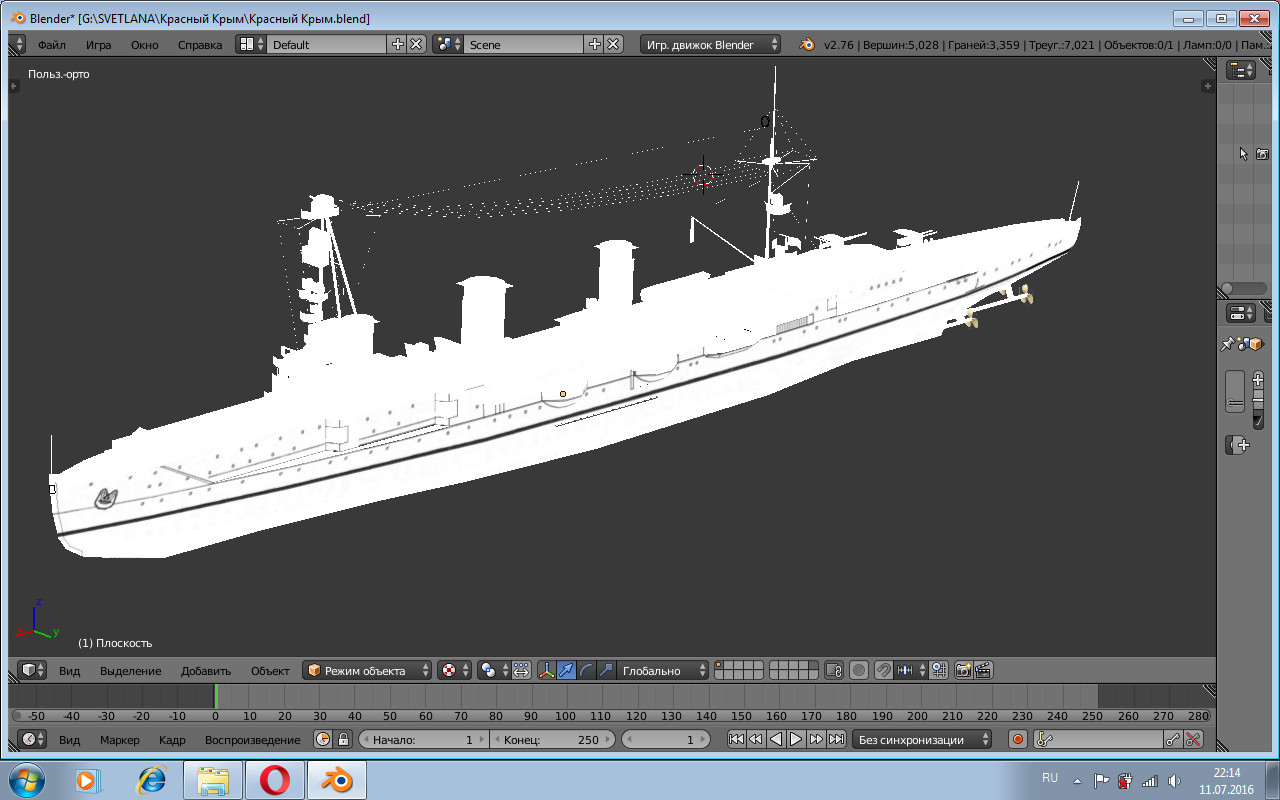The image size is (1280, 800).
Task: Click the OpenGL render animation clapper icon
Action: [x=983, y=670]
